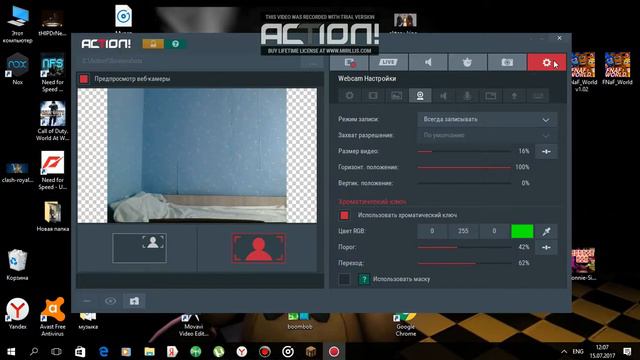Click the fine-tune button next to threshold
The width and height of the screenshot is (640, 360).
[x=546, y=247]
